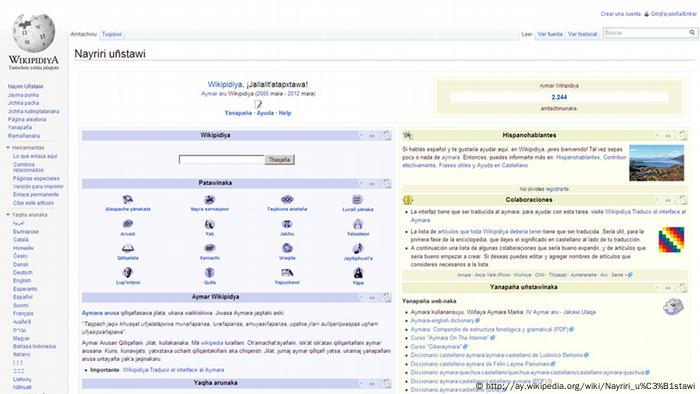Click the Yanapaña link under greeting
This screenshot has height=394, width=700.
[238, 113]
